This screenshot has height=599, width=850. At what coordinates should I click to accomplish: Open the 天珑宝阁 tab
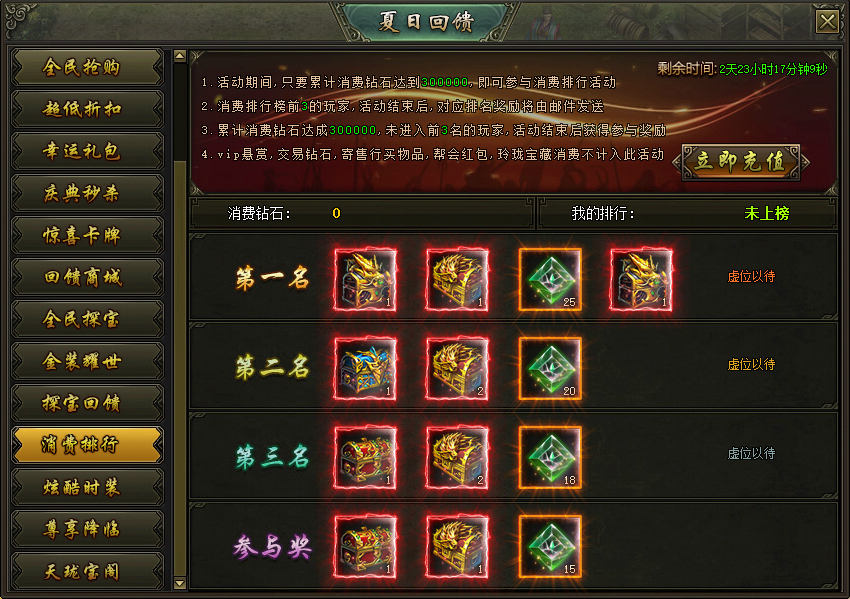coord(87,571)
